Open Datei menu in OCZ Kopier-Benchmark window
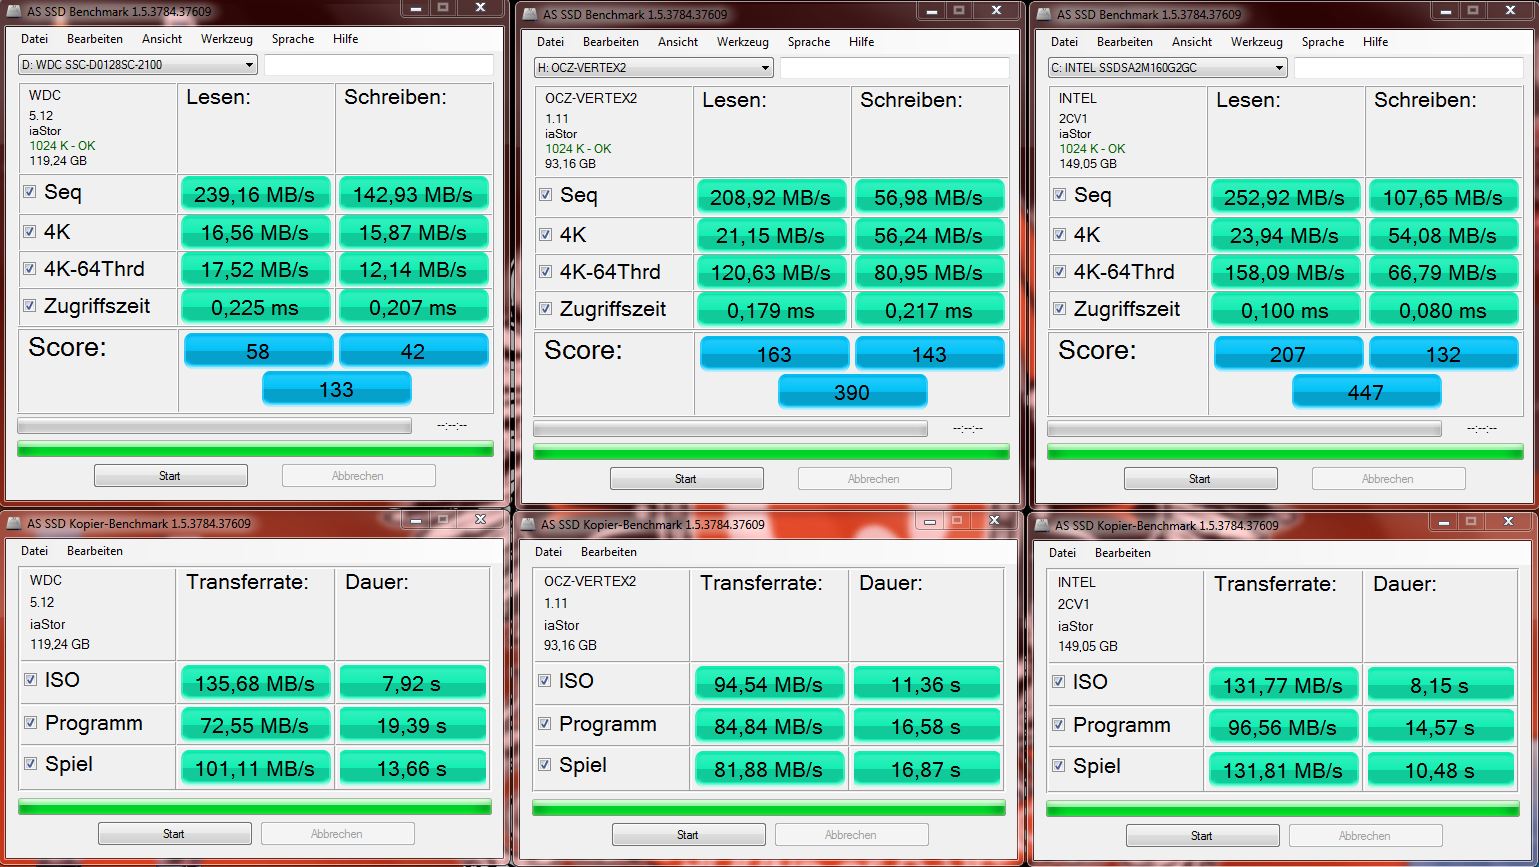The image size is (1539, 867). point(548,552)
